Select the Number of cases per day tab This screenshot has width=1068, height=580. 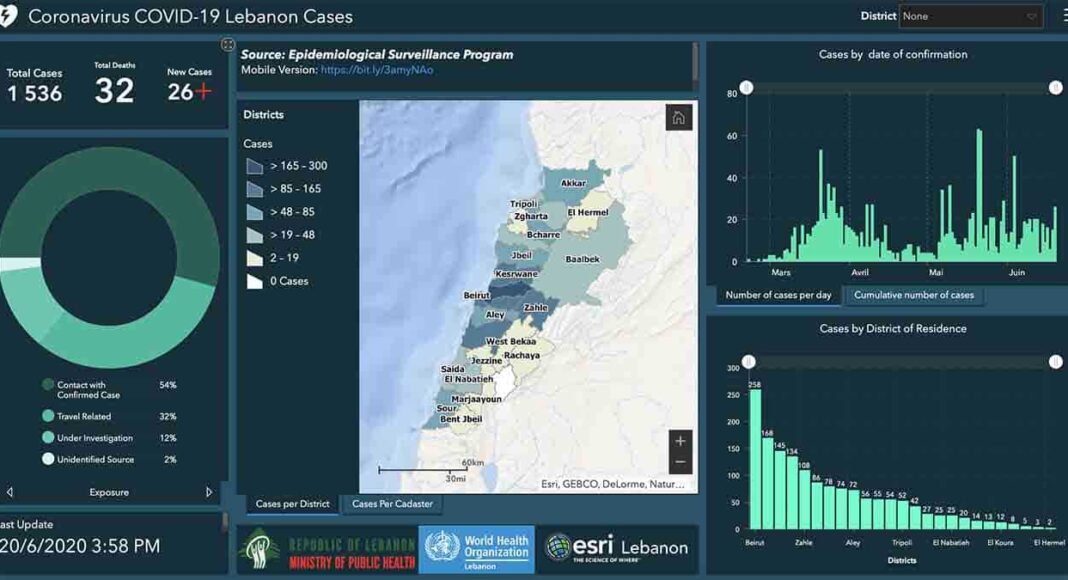(x=778, y=295)
